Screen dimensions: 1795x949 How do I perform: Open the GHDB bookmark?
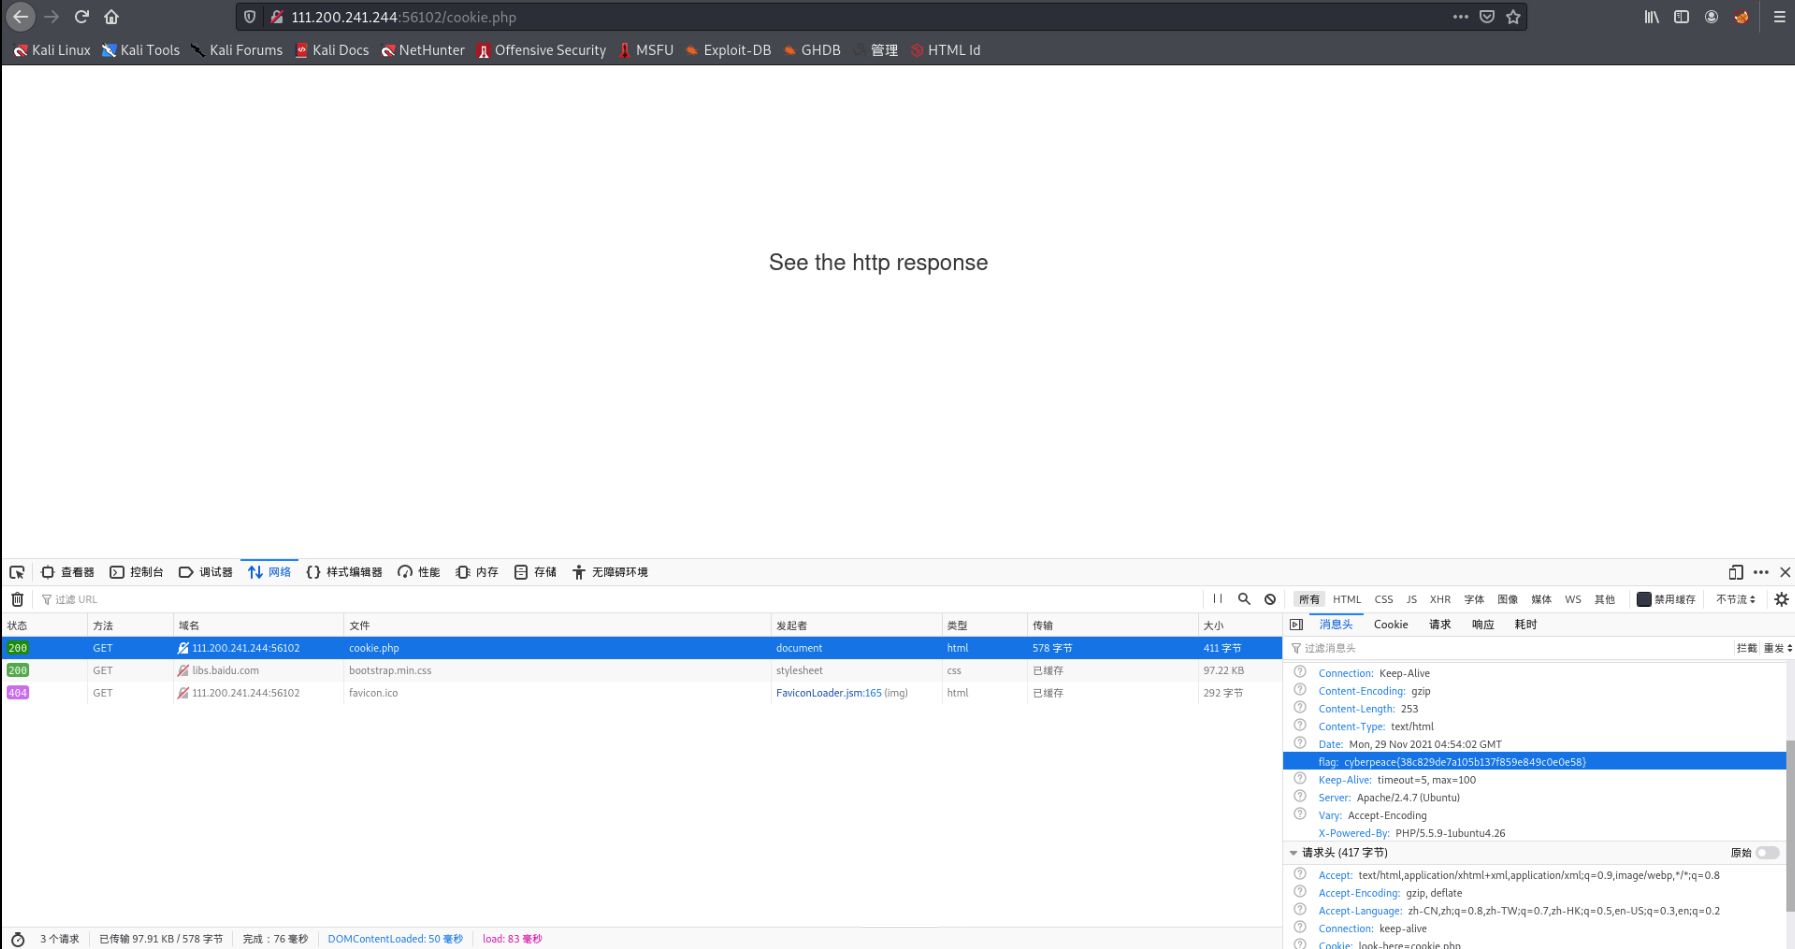pos(811,50)
